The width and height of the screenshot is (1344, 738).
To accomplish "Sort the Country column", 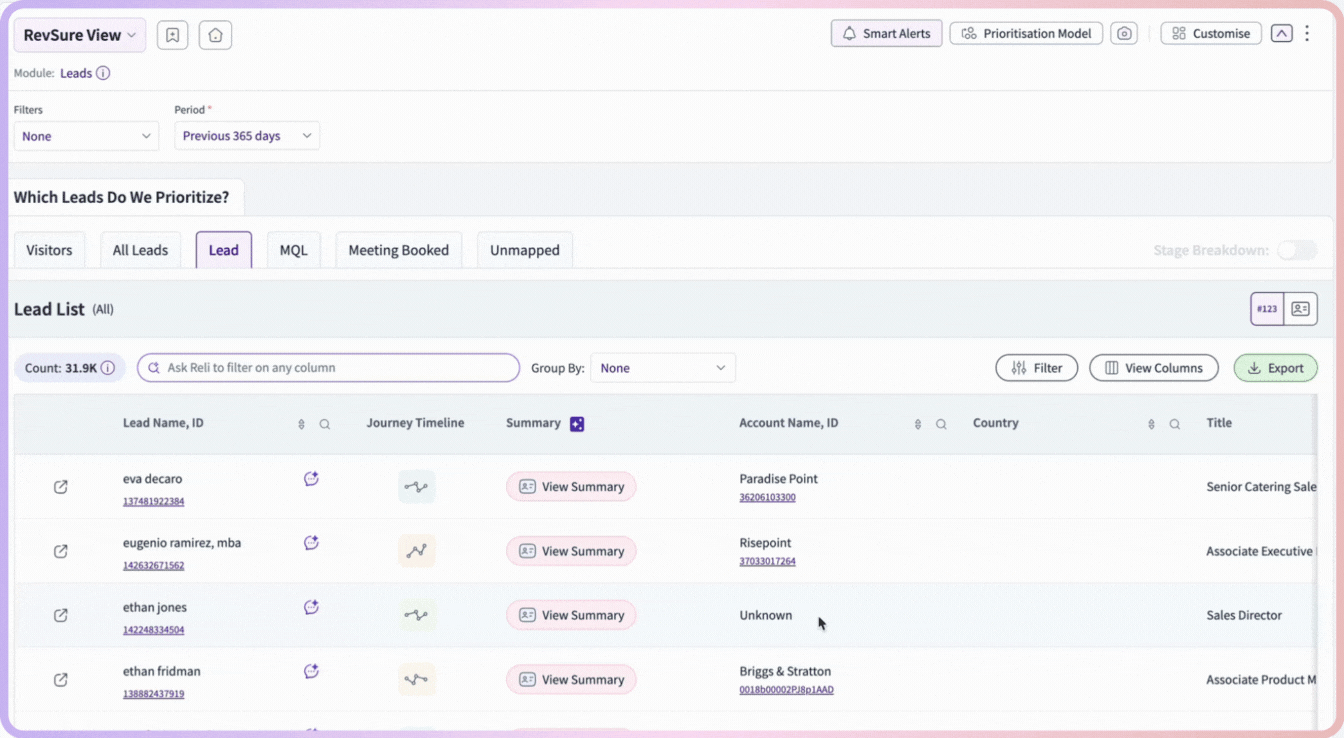I will click(x=1151, y=424).
